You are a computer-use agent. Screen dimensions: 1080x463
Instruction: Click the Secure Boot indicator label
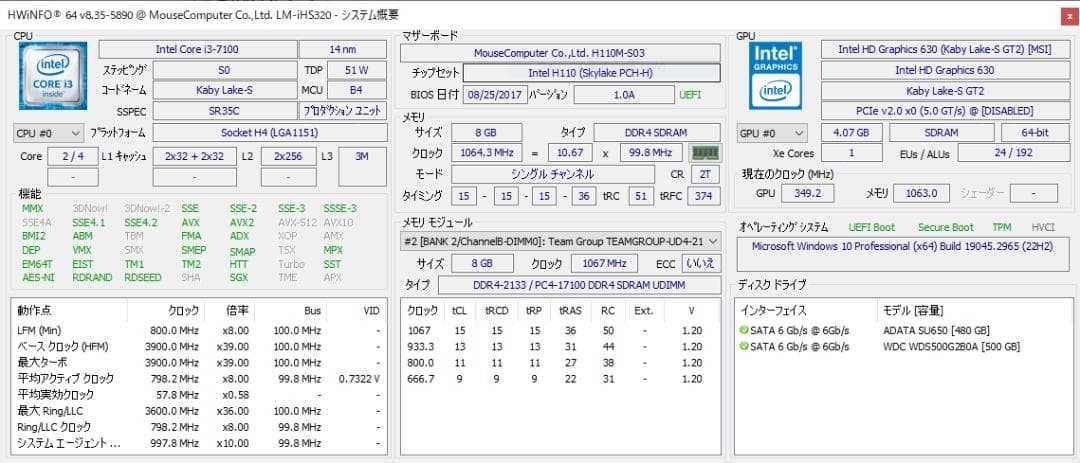(x=945, y=227)
